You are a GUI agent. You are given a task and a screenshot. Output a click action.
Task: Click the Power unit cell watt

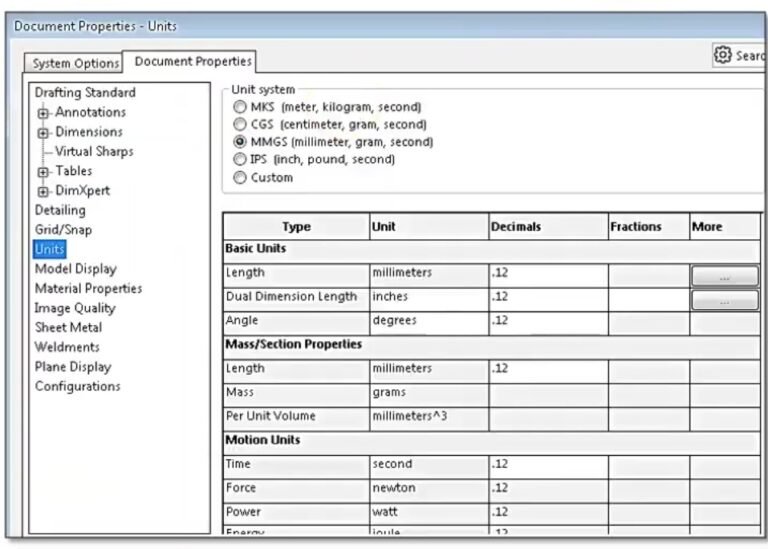tap(429, 515)
